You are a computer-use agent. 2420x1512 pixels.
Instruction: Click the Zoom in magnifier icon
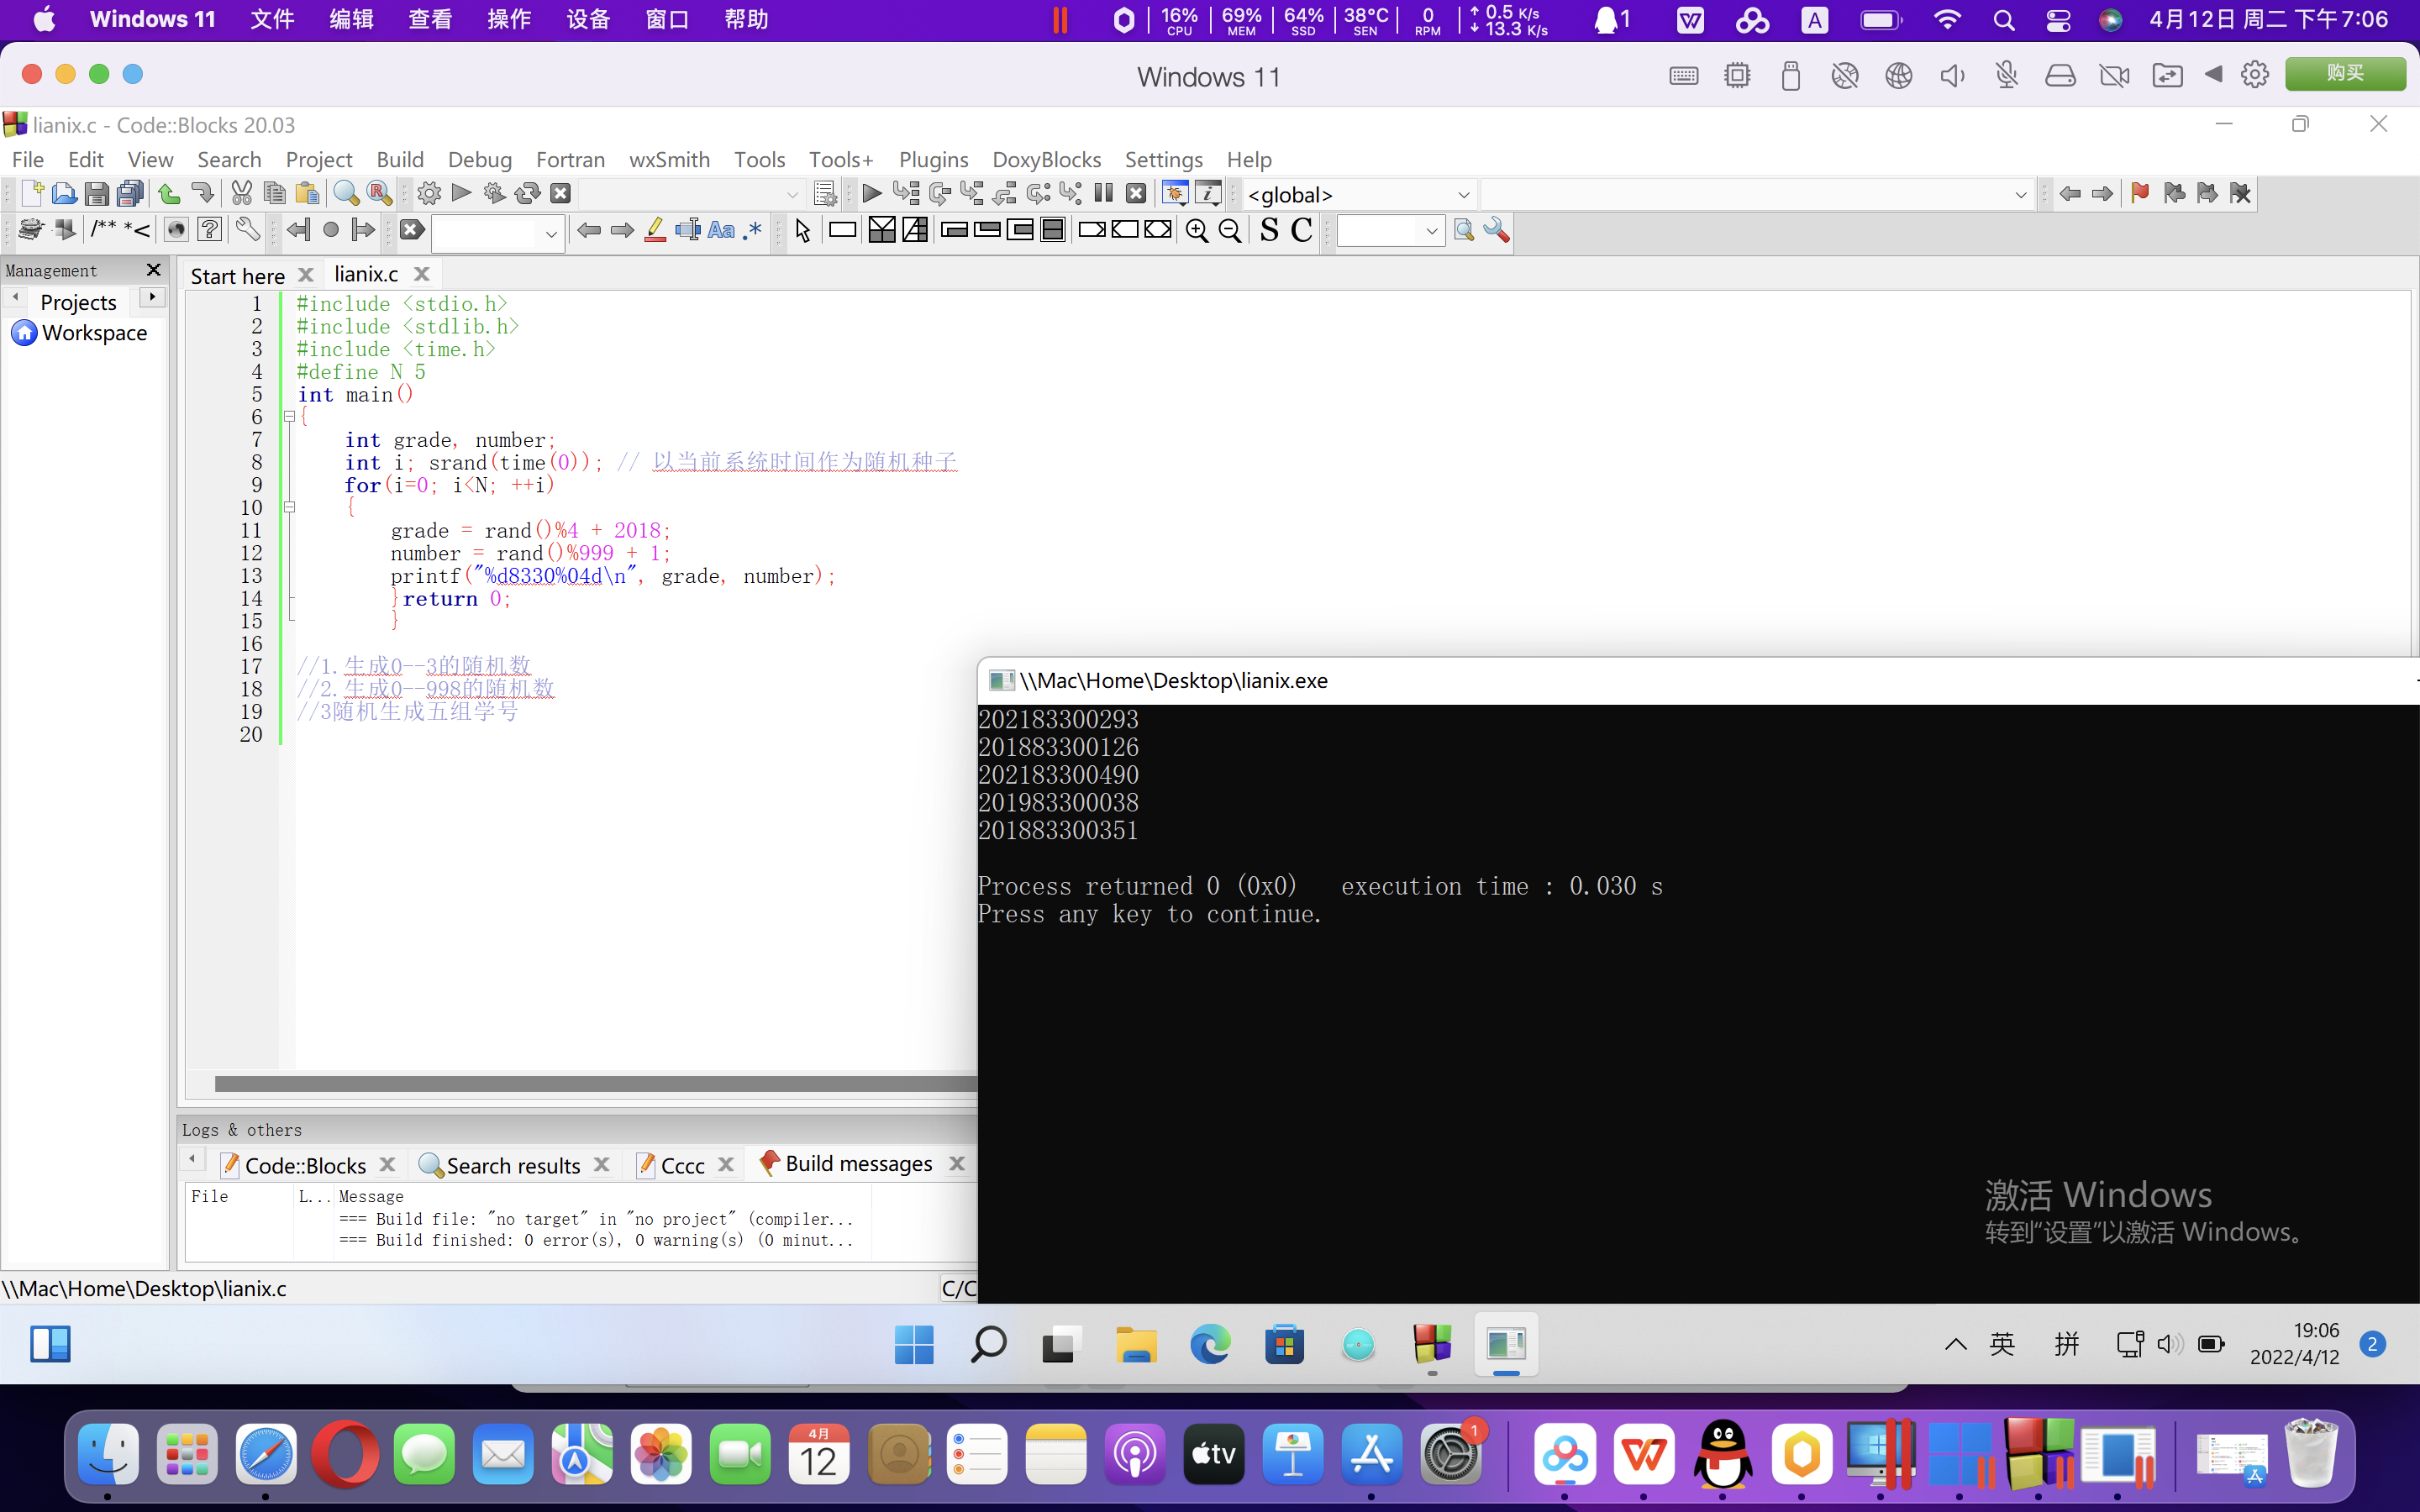tap(1196, 231)
